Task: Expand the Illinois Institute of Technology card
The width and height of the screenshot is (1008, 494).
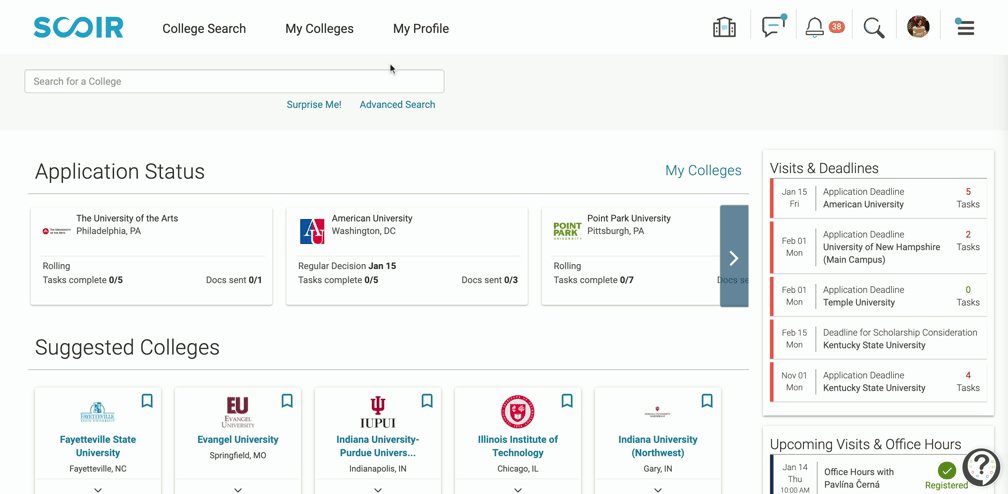Action: click(x=518, y=489)
